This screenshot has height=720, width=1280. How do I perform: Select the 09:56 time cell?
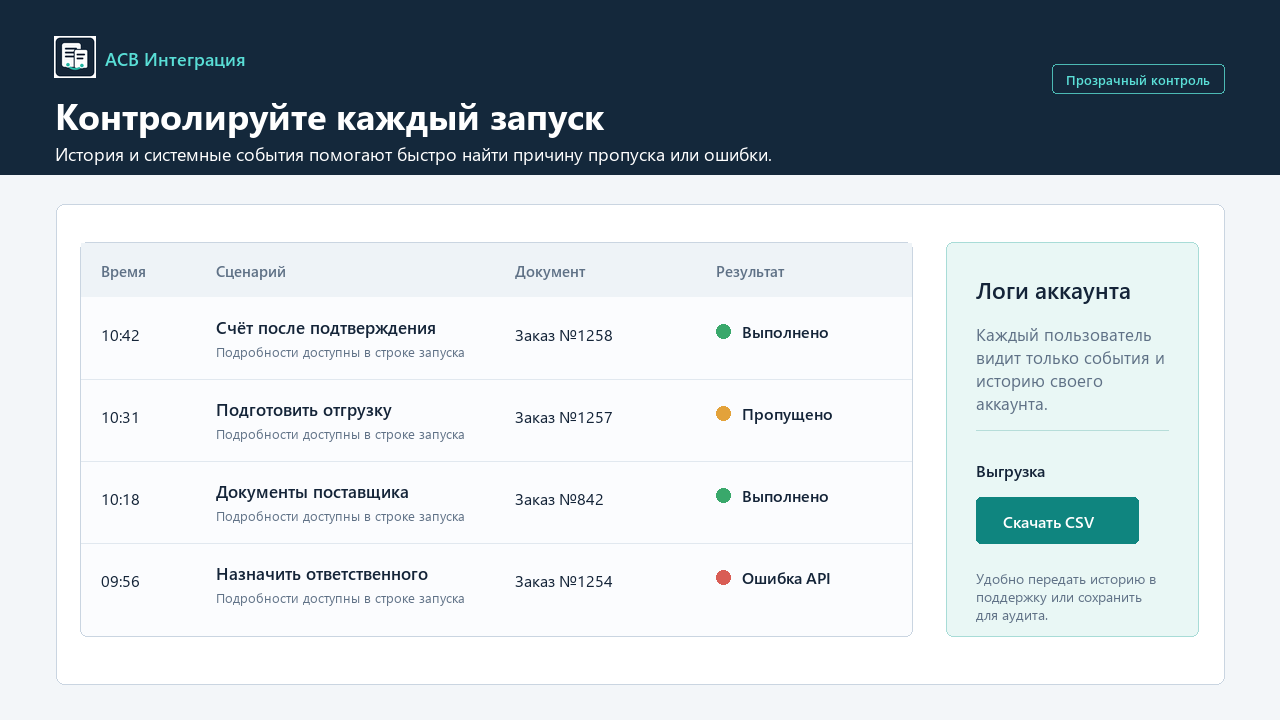[120, 582]
